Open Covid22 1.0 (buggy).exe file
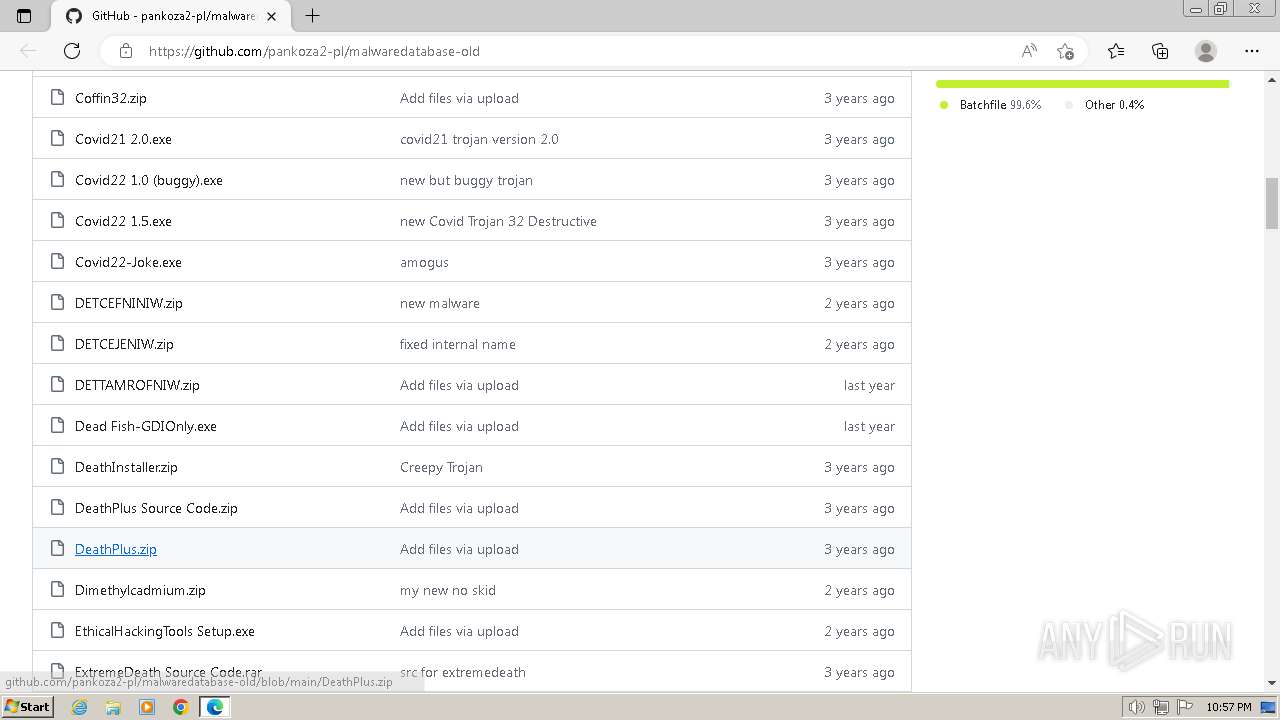The width and height of the screenshot is (1280, 720). click(x=149, y=180)
